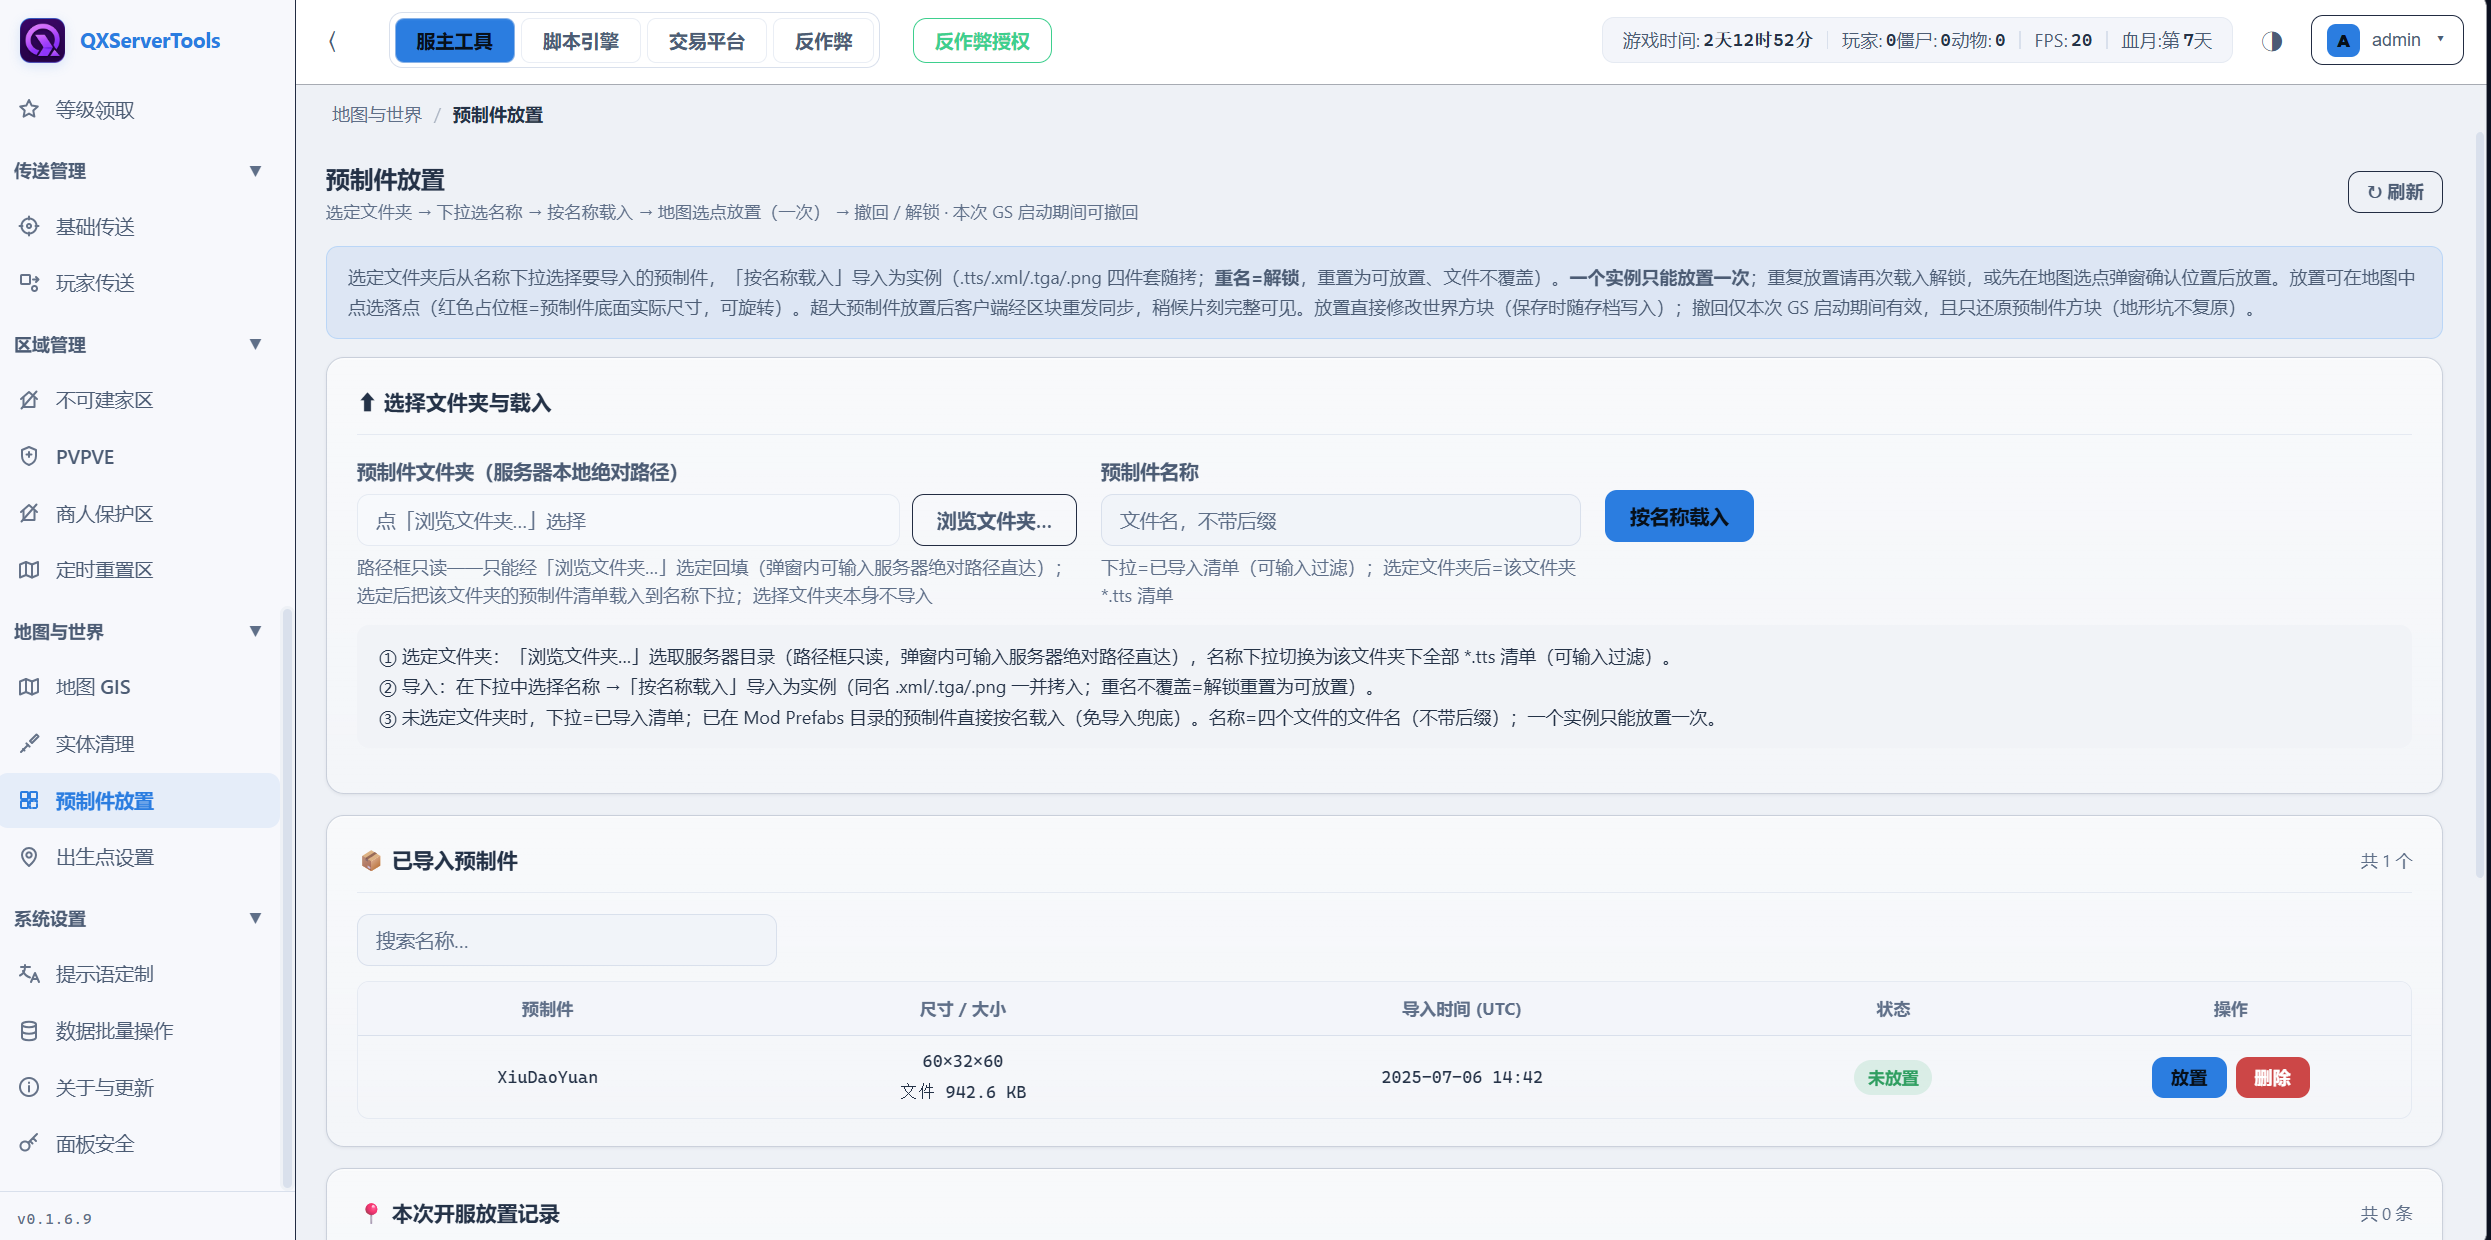
Task: Collapse 地图与世界 section
Action: pyautogui.click(x=255, y=631)
